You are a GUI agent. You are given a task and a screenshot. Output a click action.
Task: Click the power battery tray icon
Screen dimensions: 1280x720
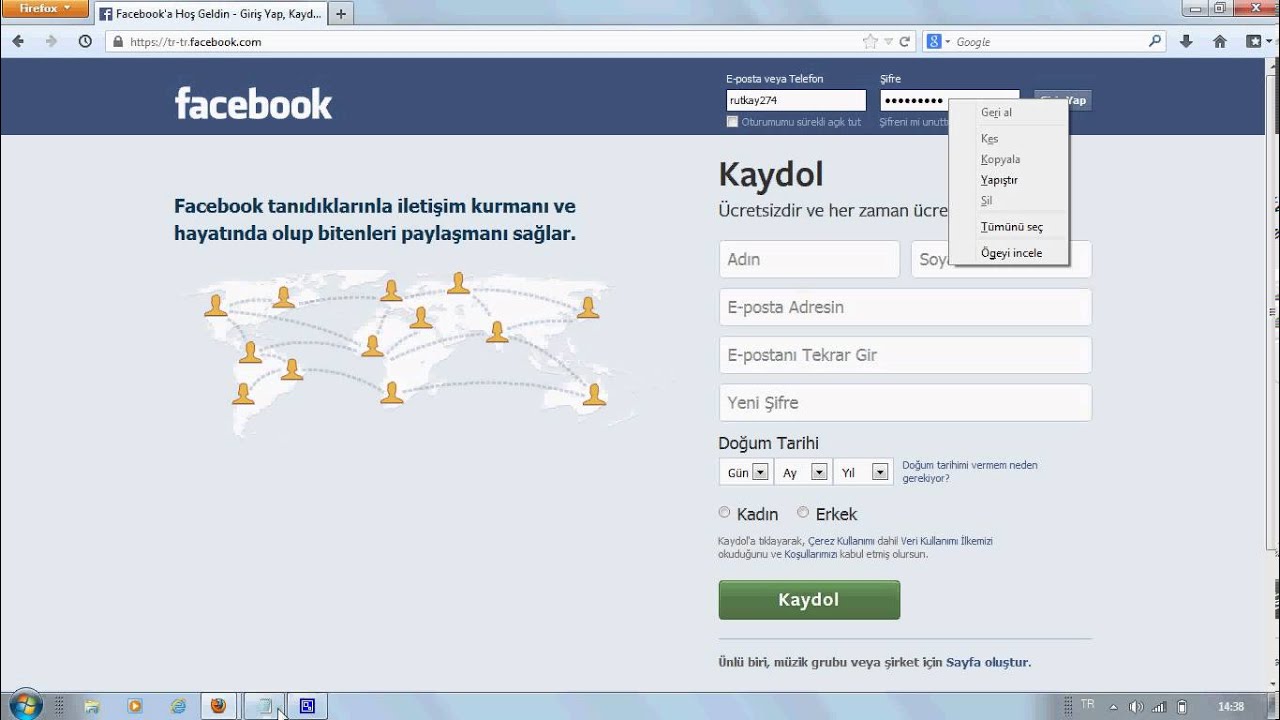click(1182, 707)
